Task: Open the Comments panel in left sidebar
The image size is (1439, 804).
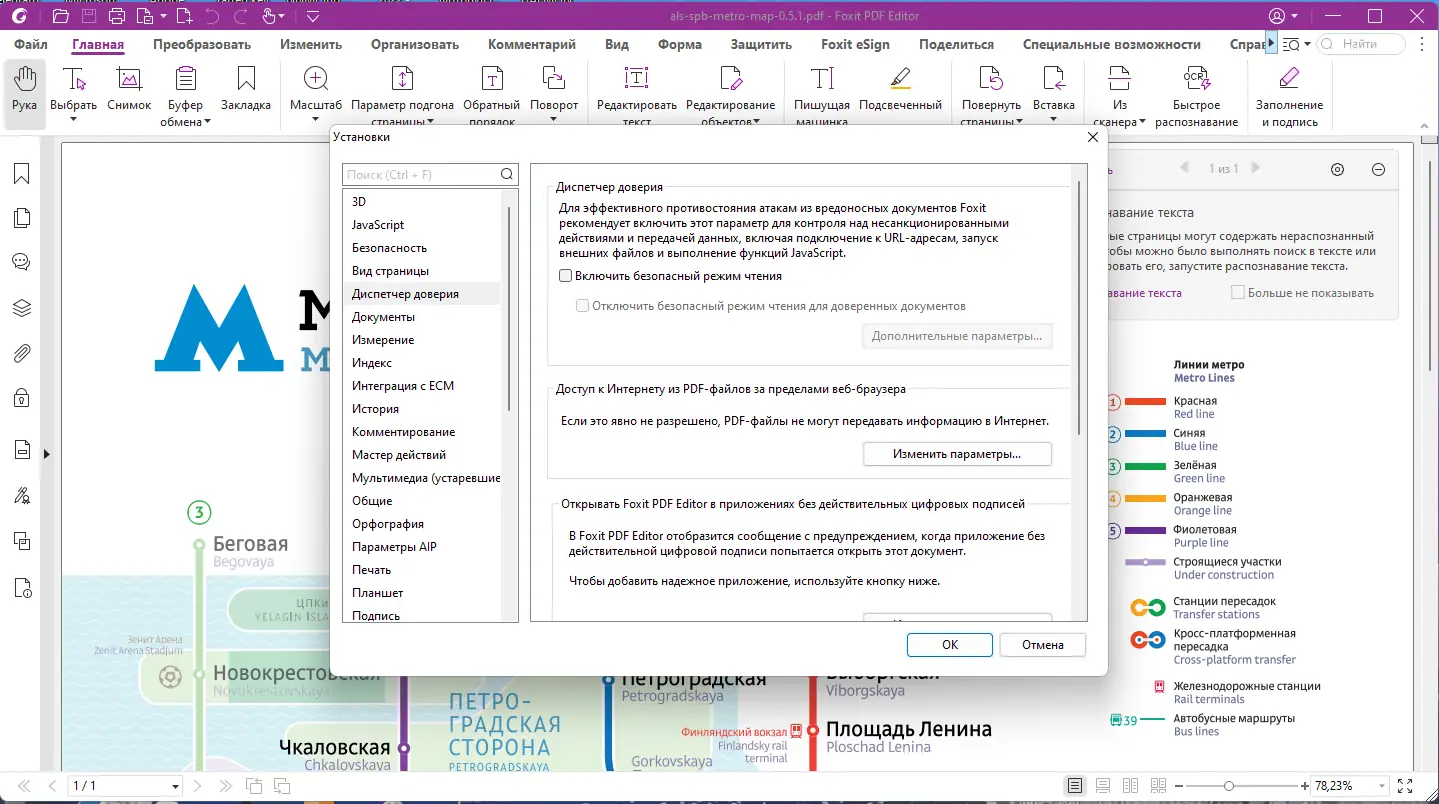Action: click(x=21, y=262)
